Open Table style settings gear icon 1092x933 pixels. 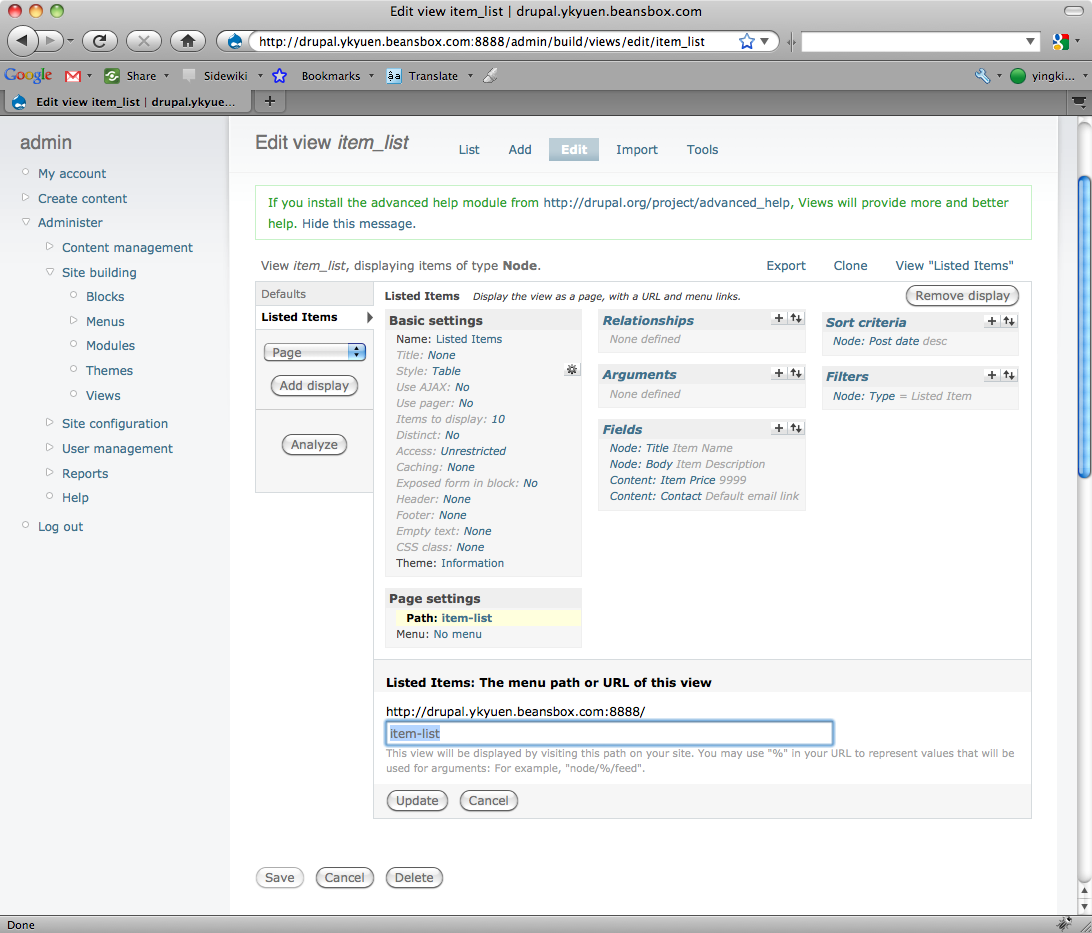tap(571, 370)
